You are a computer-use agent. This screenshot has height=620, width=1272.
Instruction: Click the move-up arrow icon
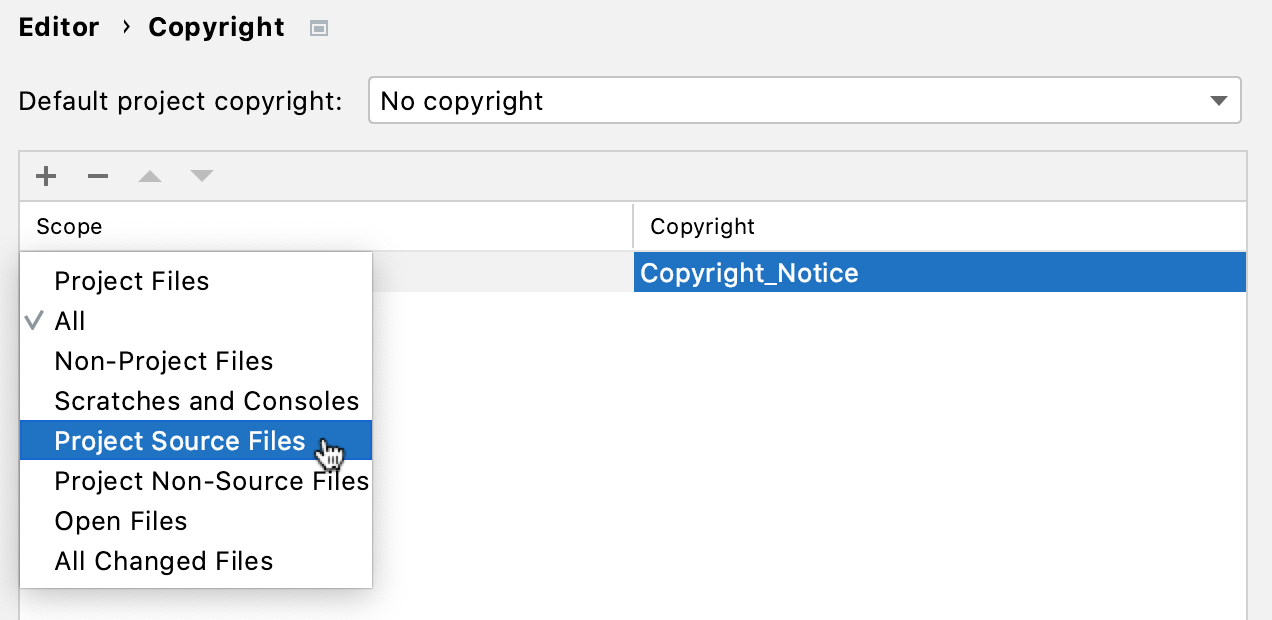pyautogui.click(x=150, y=175)
